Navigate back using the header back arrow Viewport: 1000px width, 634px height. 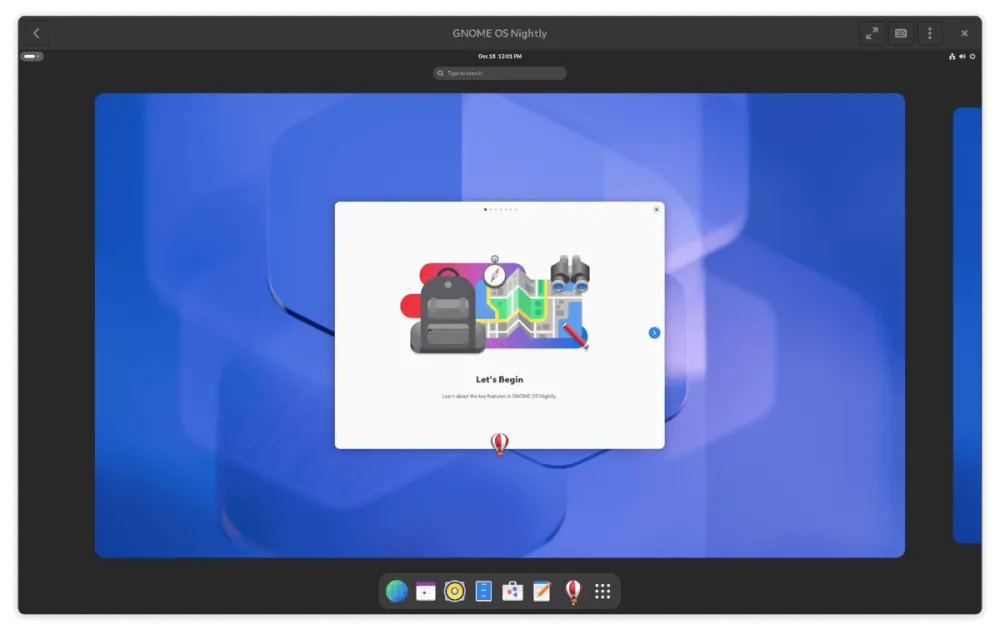[x=35, y=32]
